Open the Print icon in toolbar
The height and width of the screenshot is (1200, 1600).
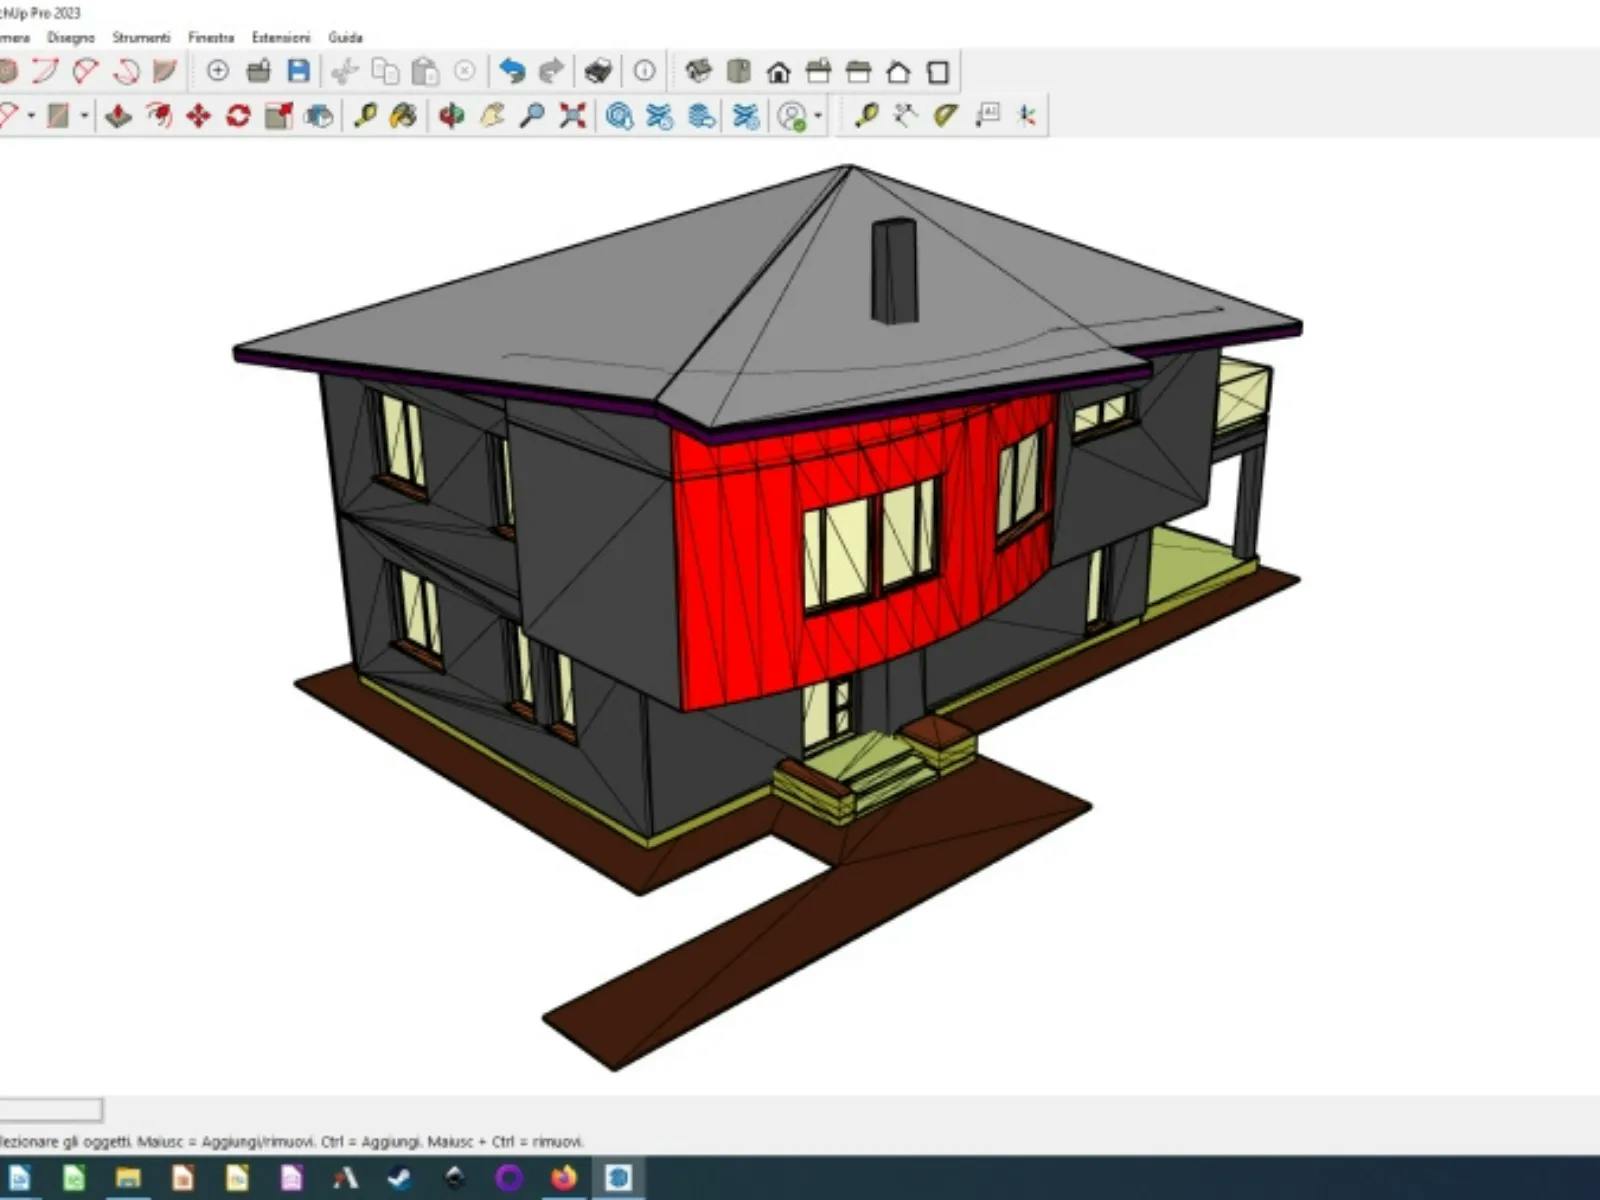[598, 71]
